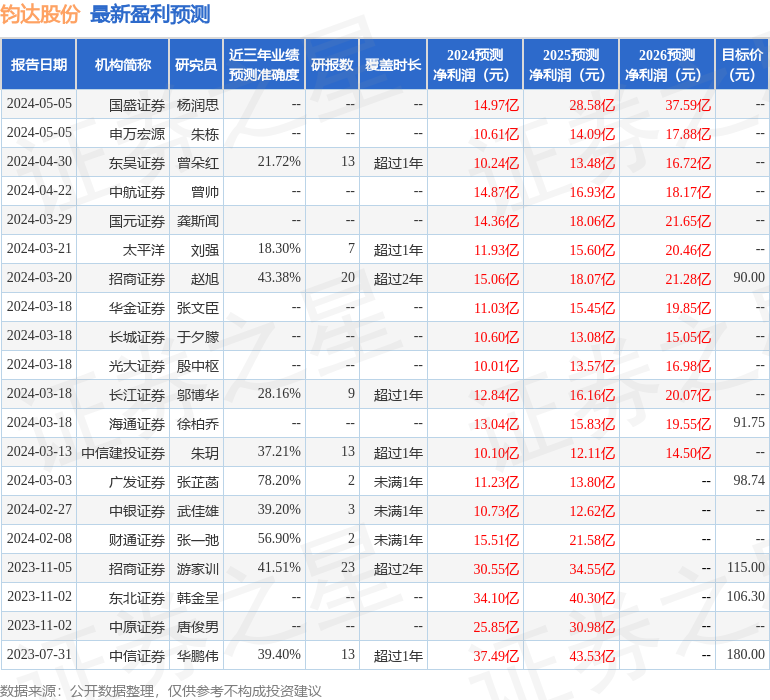Click the 2023-07-31 report date
This screenshot has width=770, height=700.
click(39, 654)
